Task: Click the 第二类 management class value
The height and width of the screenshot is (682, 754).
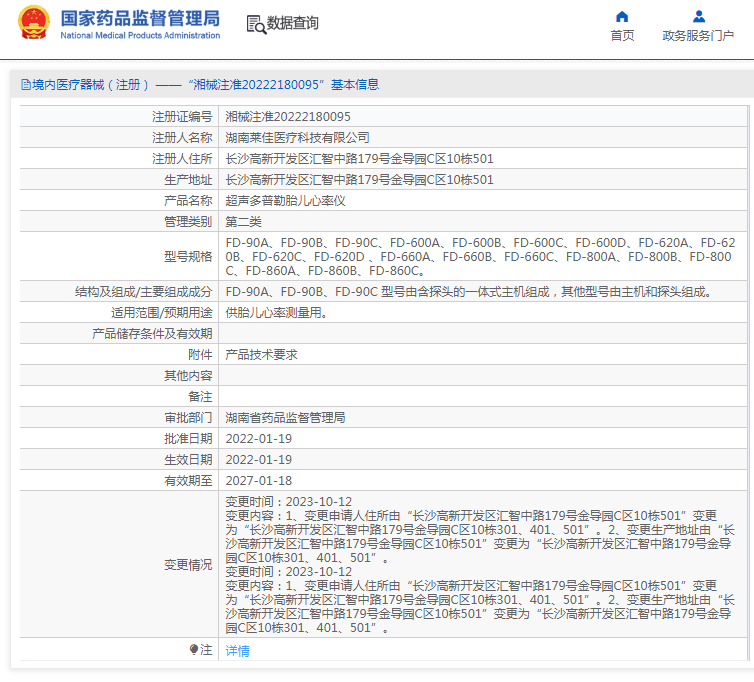Action: coord(243,222)
